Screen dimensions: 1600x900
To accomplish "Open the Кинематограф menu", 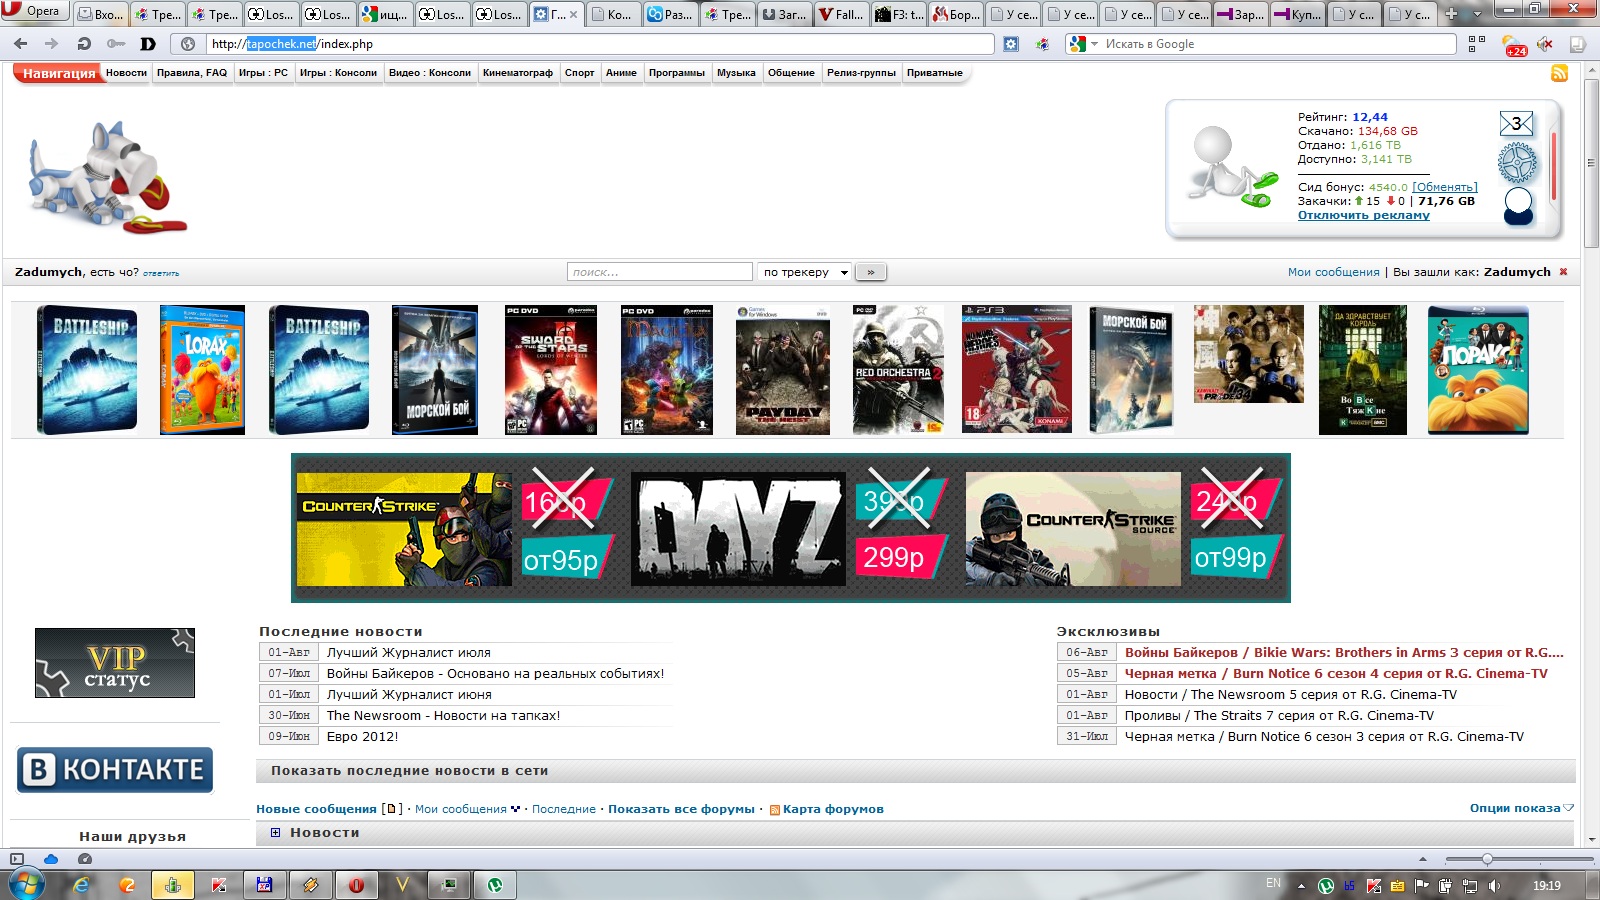I will (x=518, y=73).
